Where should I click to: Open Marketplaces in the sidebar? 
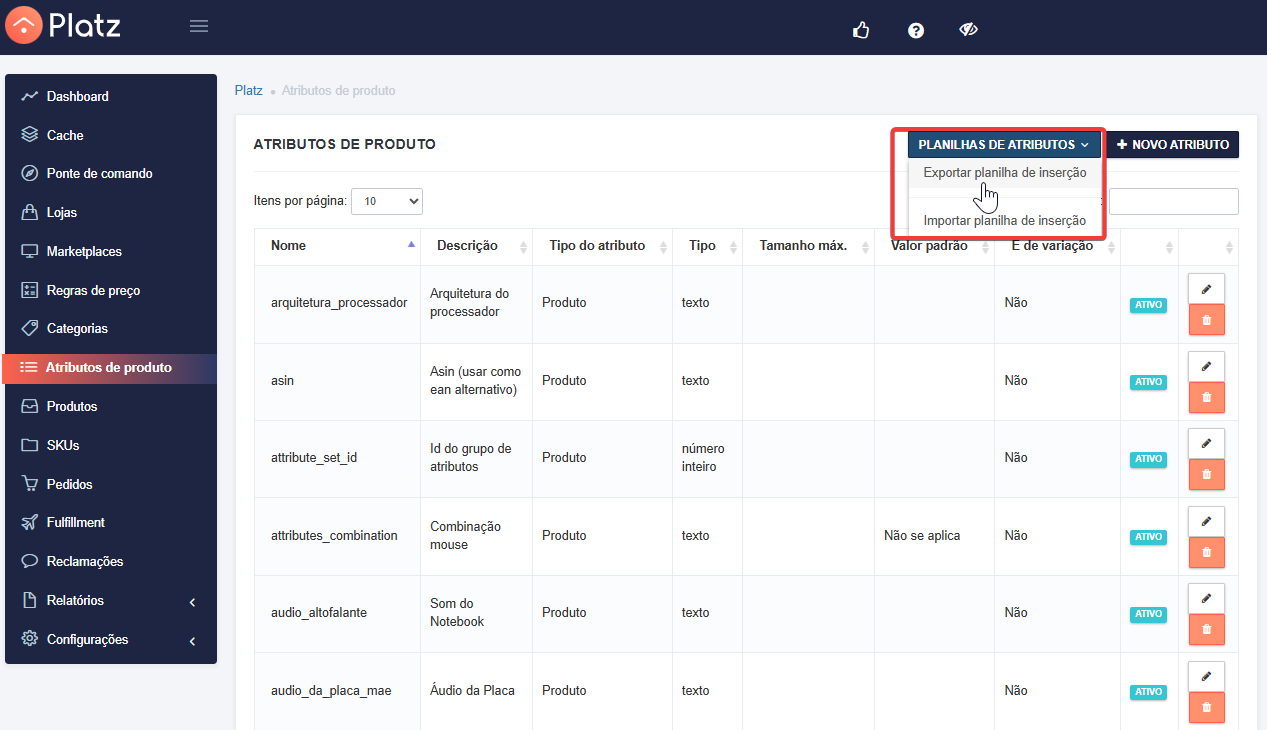111,251
